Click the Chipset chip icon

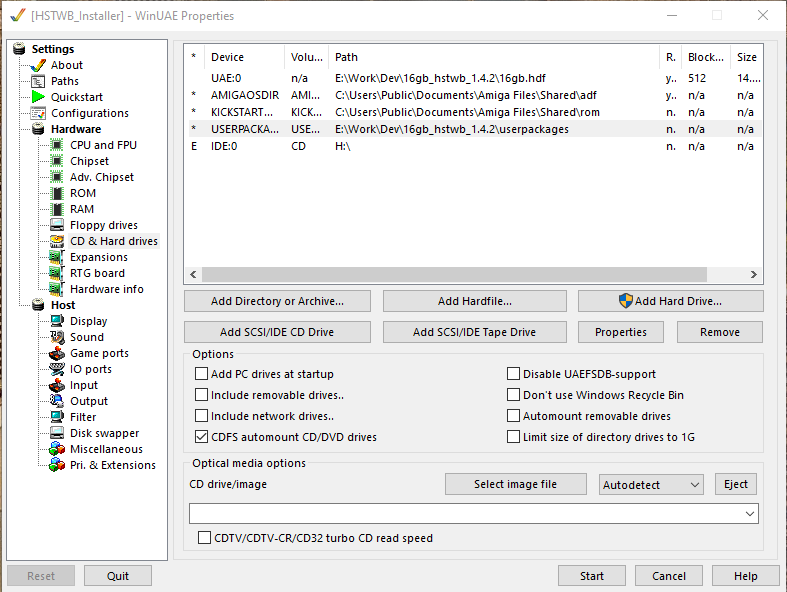coord(57,161)
